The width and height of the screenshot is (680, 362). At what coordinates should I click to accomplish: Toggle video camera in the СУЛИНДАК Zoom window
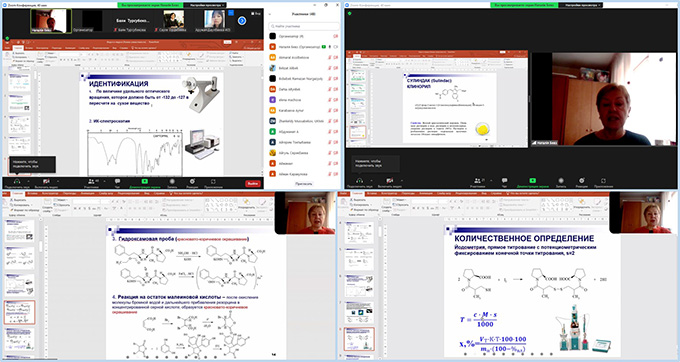click(x=389, y=180)
